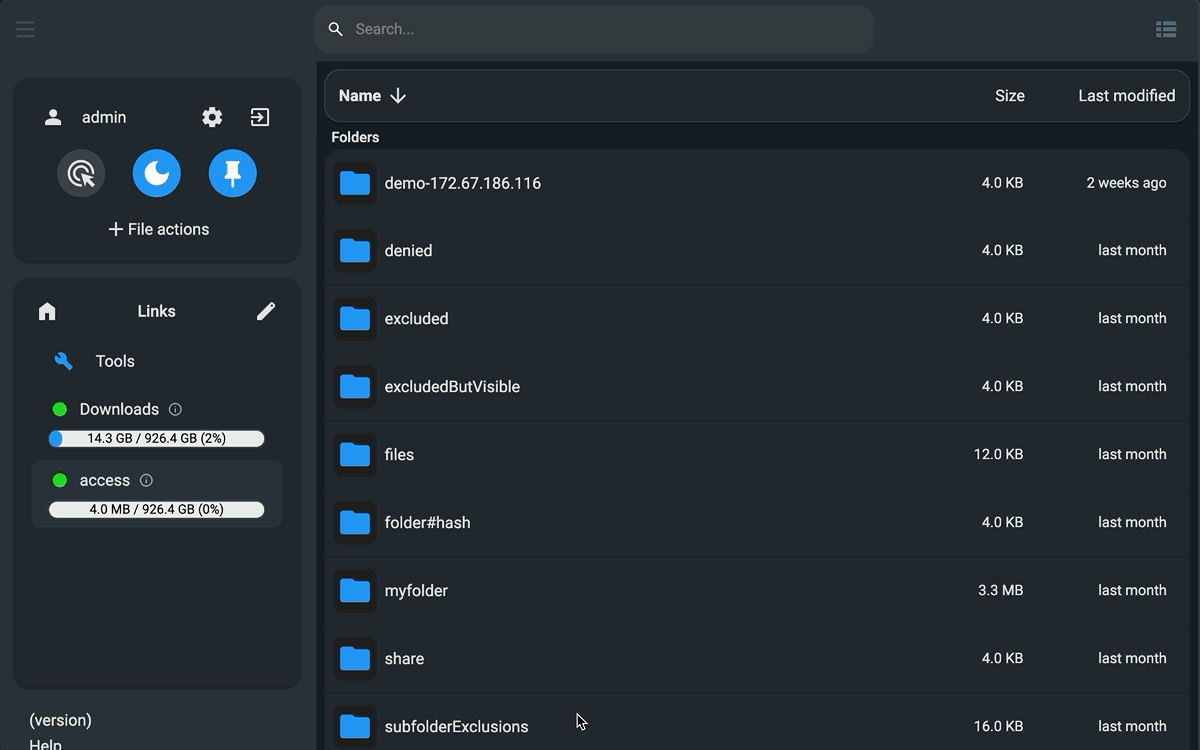The image size is (1200, 750).
Task: Click the search magnifier icon
Action: click(336, 29)
